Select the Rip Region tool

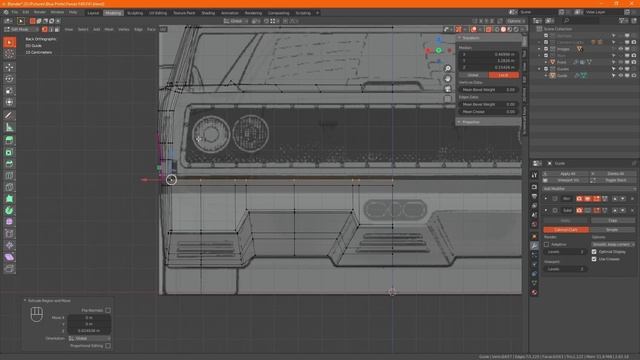click(9, 269)
